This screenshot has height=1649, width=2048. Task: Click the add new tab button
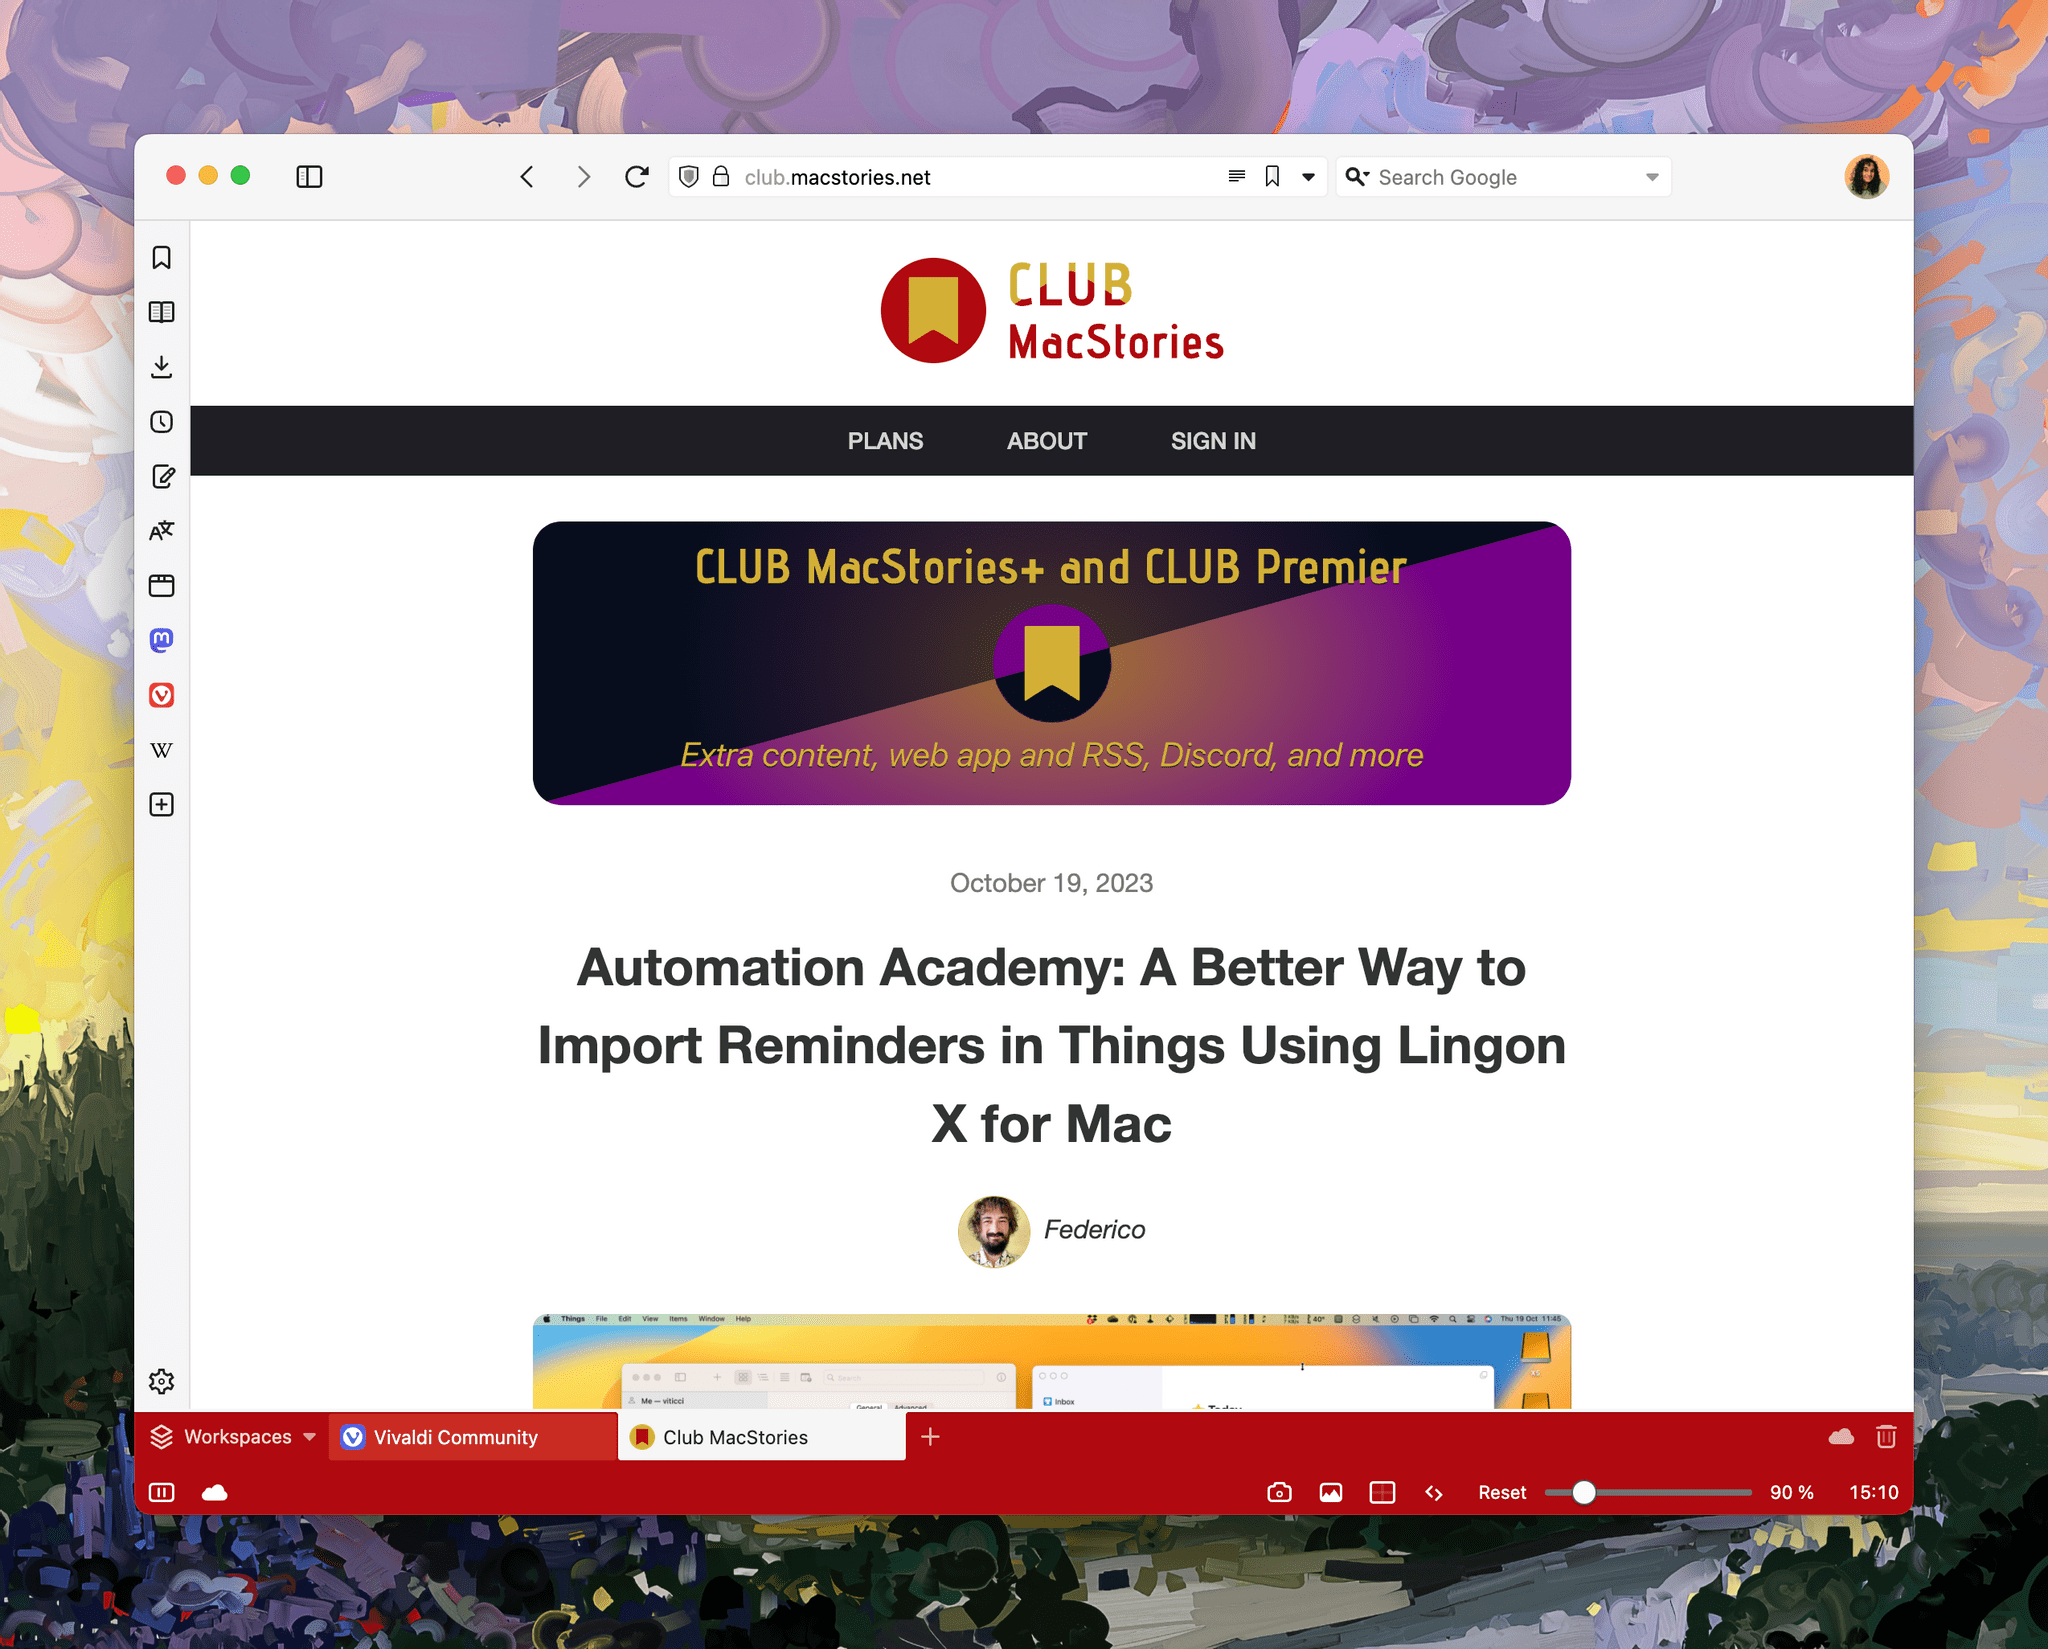coord(931,1437)
